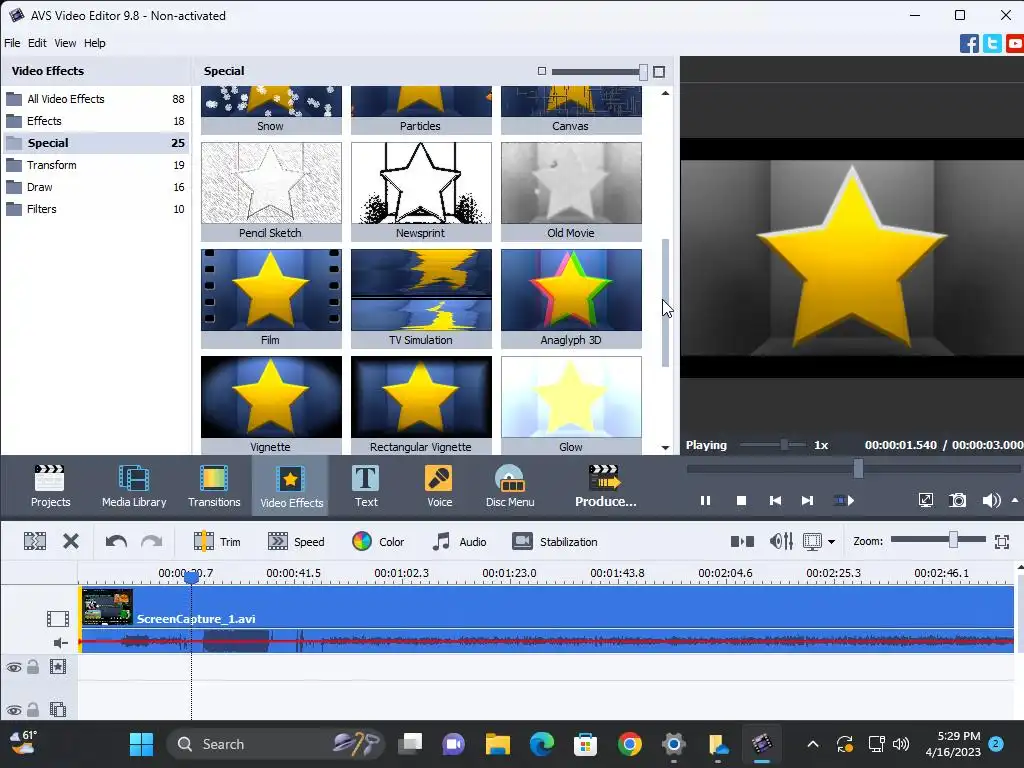Open the Speed tool
This screenshot has height=768, width=1024.
click(296, 541)
